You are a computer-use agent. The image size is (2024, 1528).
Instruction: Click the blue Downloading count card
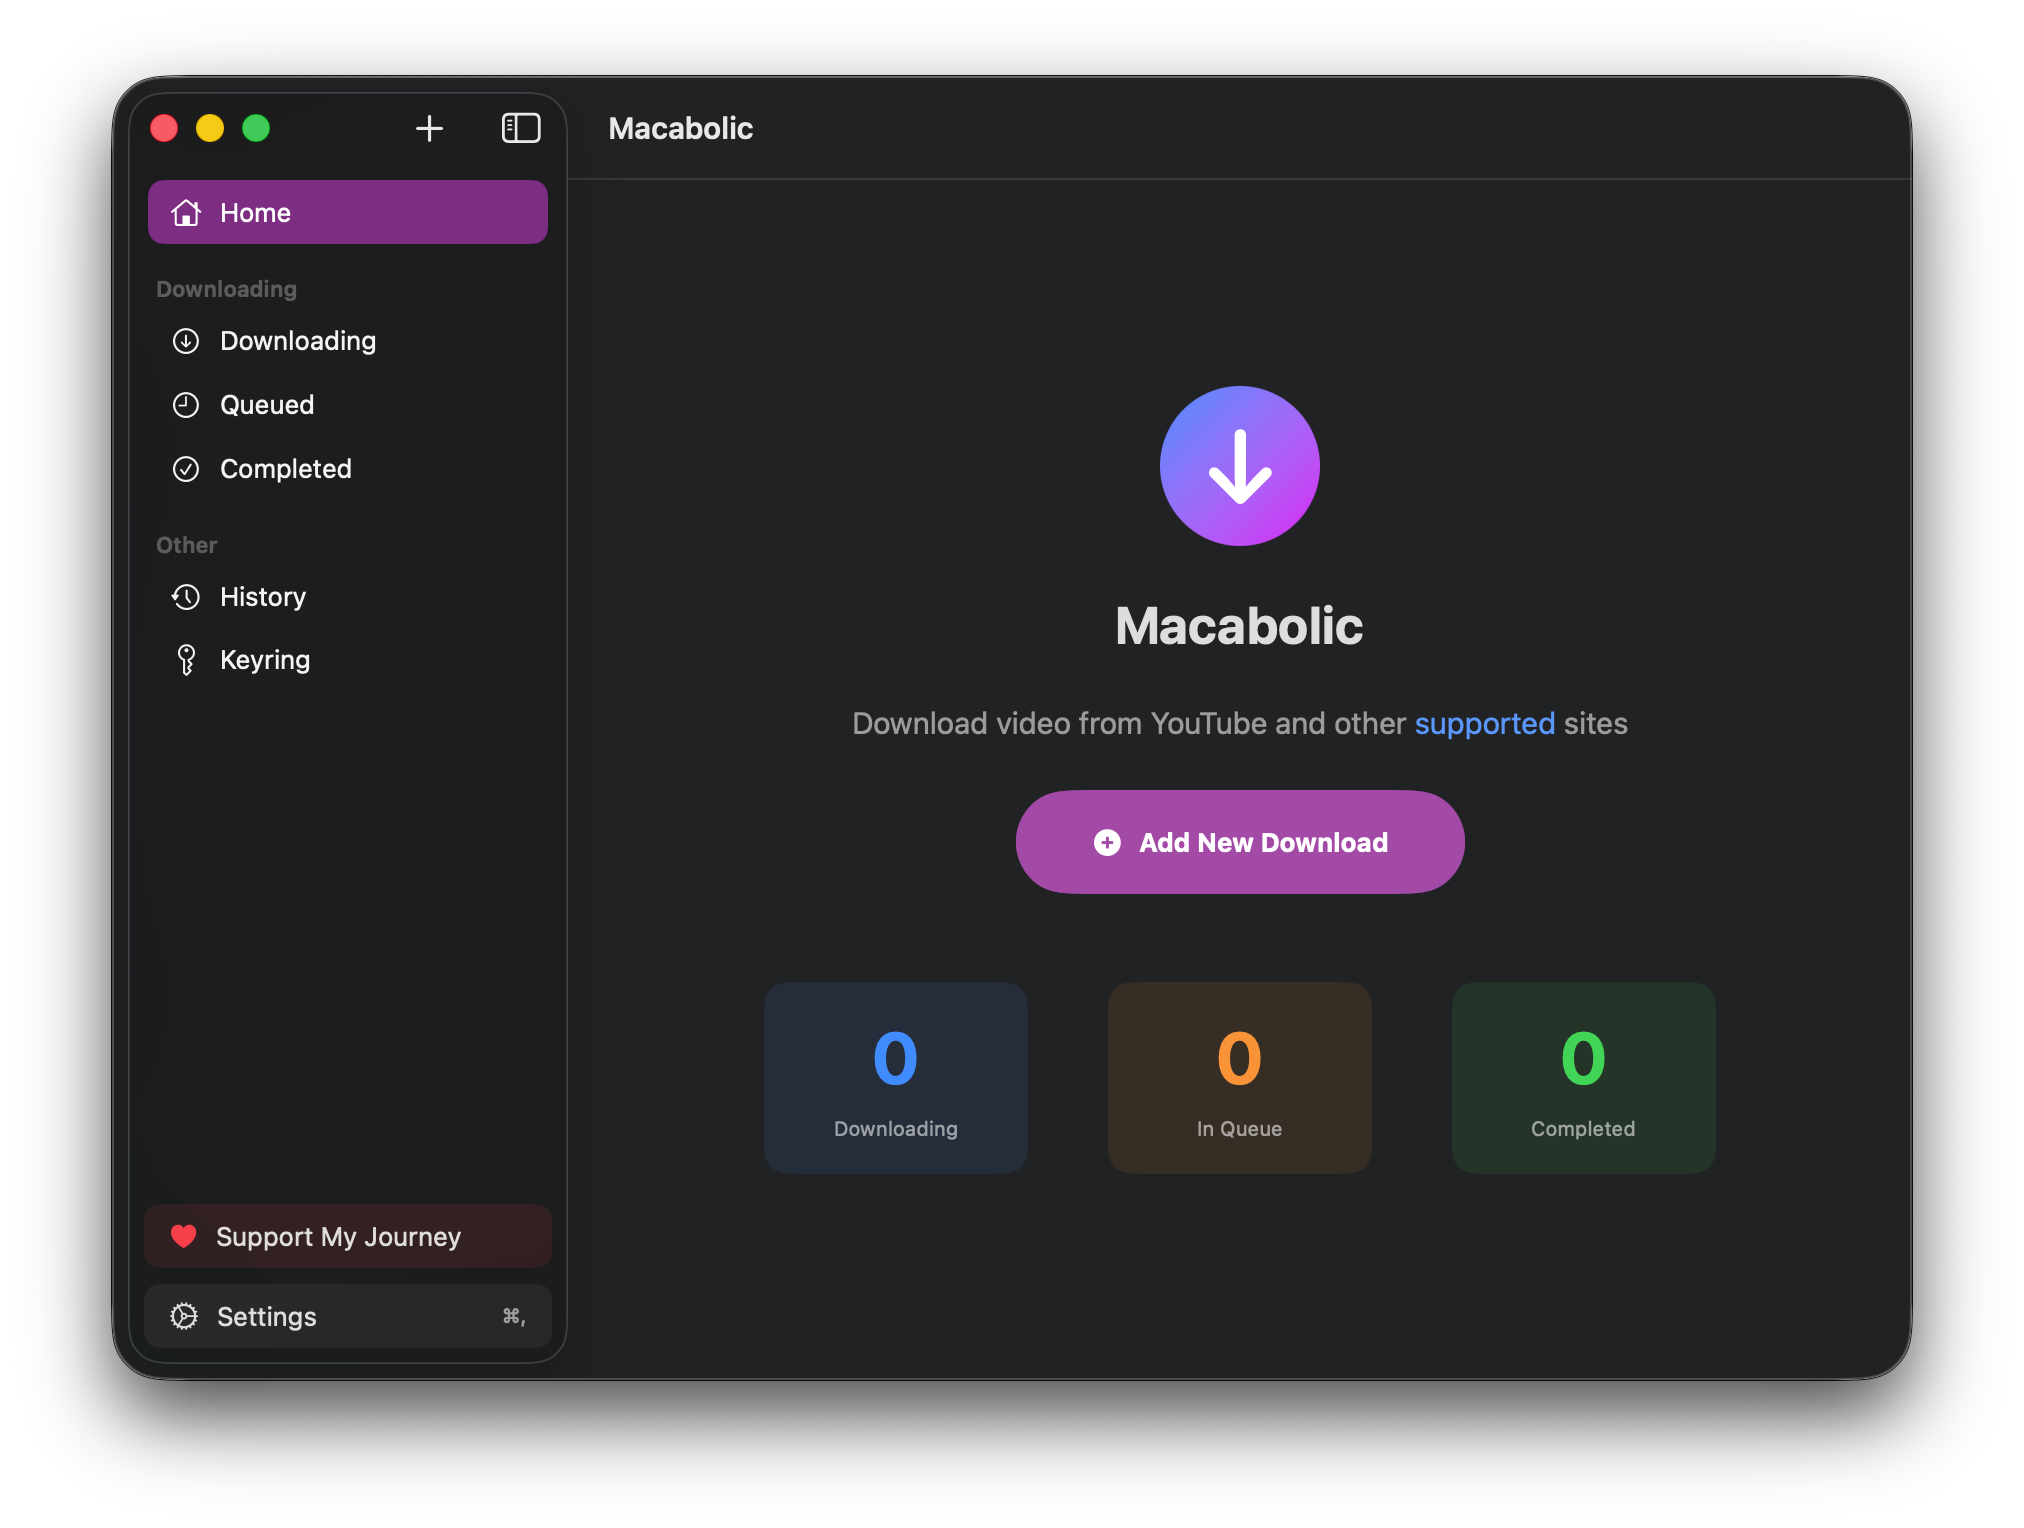[895, 1077]
